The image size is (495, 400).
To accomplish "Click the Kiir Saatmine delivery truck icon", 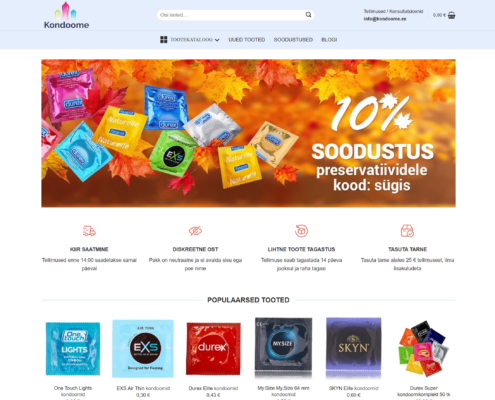I will click(89, 231).
